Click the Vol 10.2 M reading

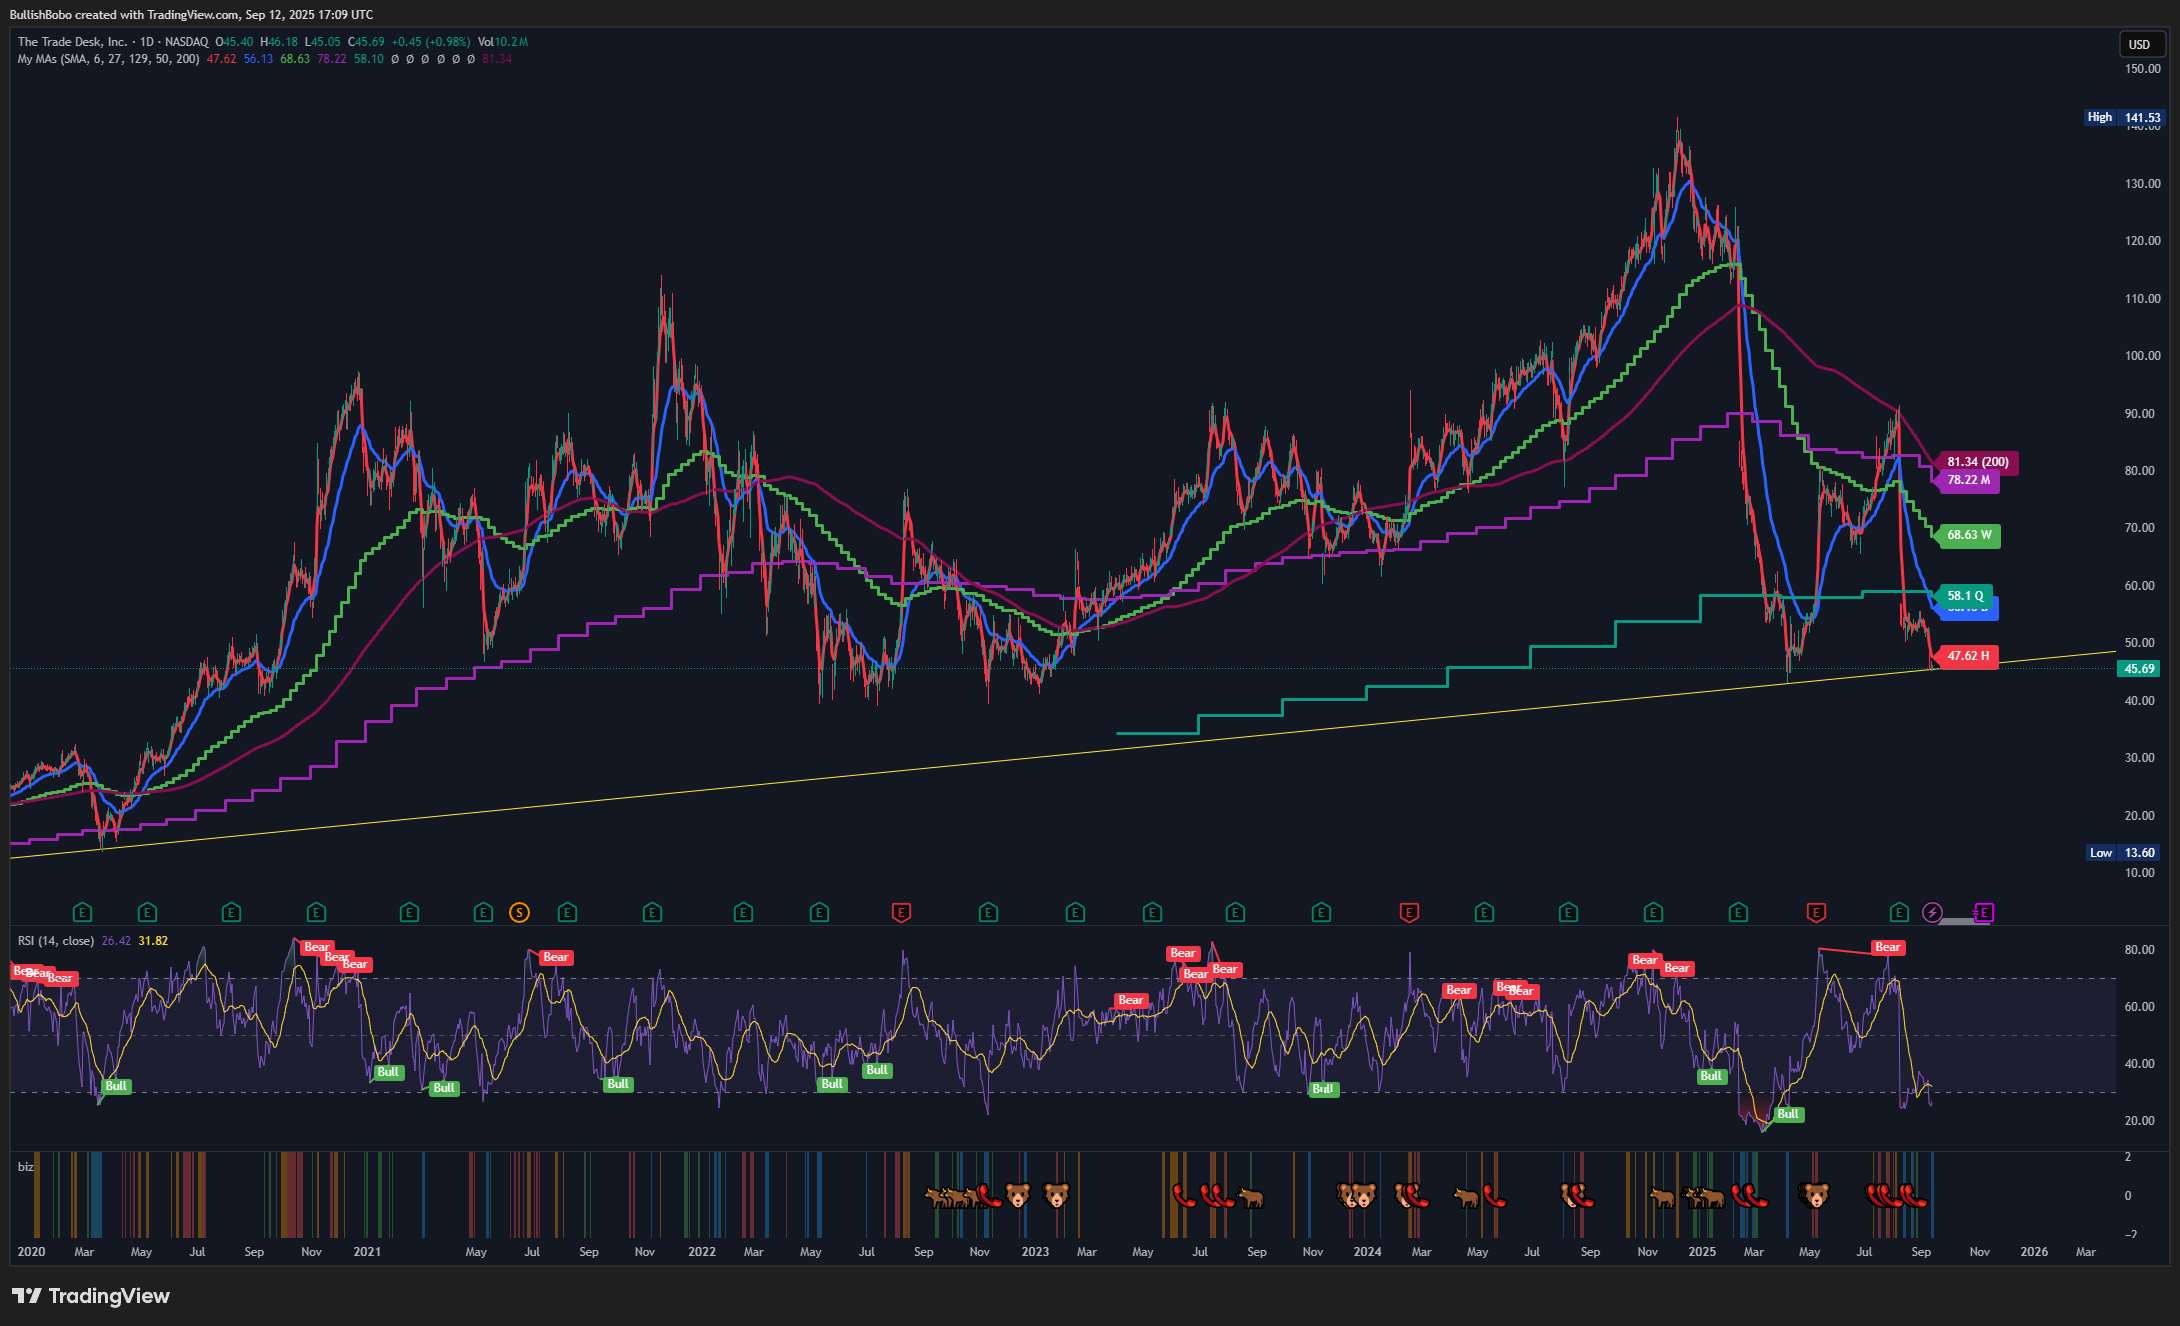[x=503, y=42]
